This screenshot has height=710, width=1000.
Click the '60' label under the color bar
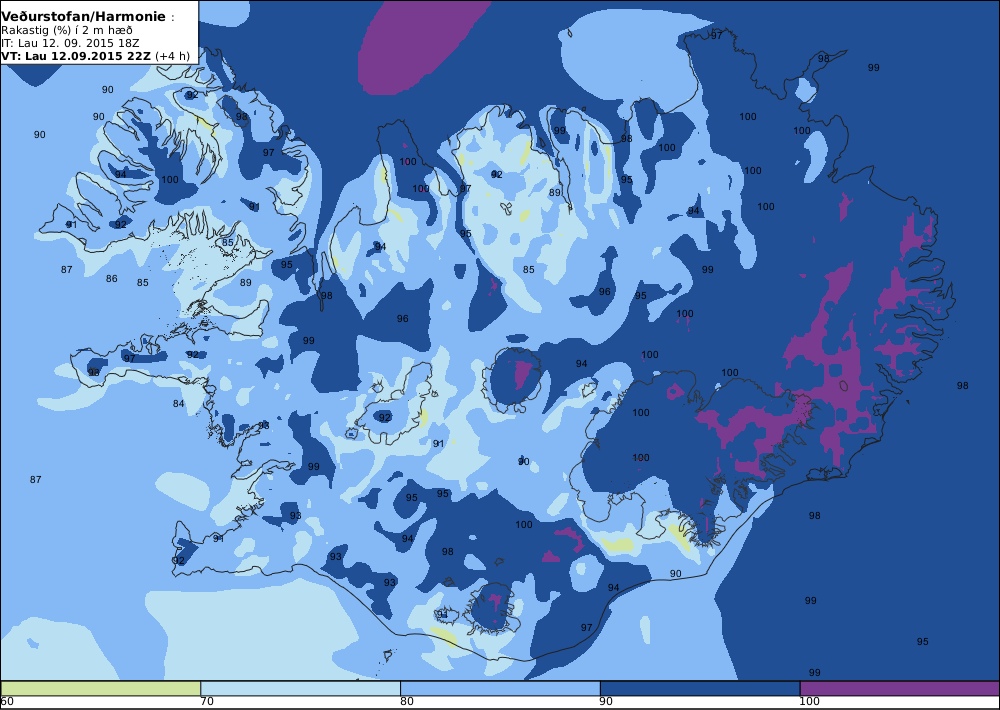pos(7,702)
